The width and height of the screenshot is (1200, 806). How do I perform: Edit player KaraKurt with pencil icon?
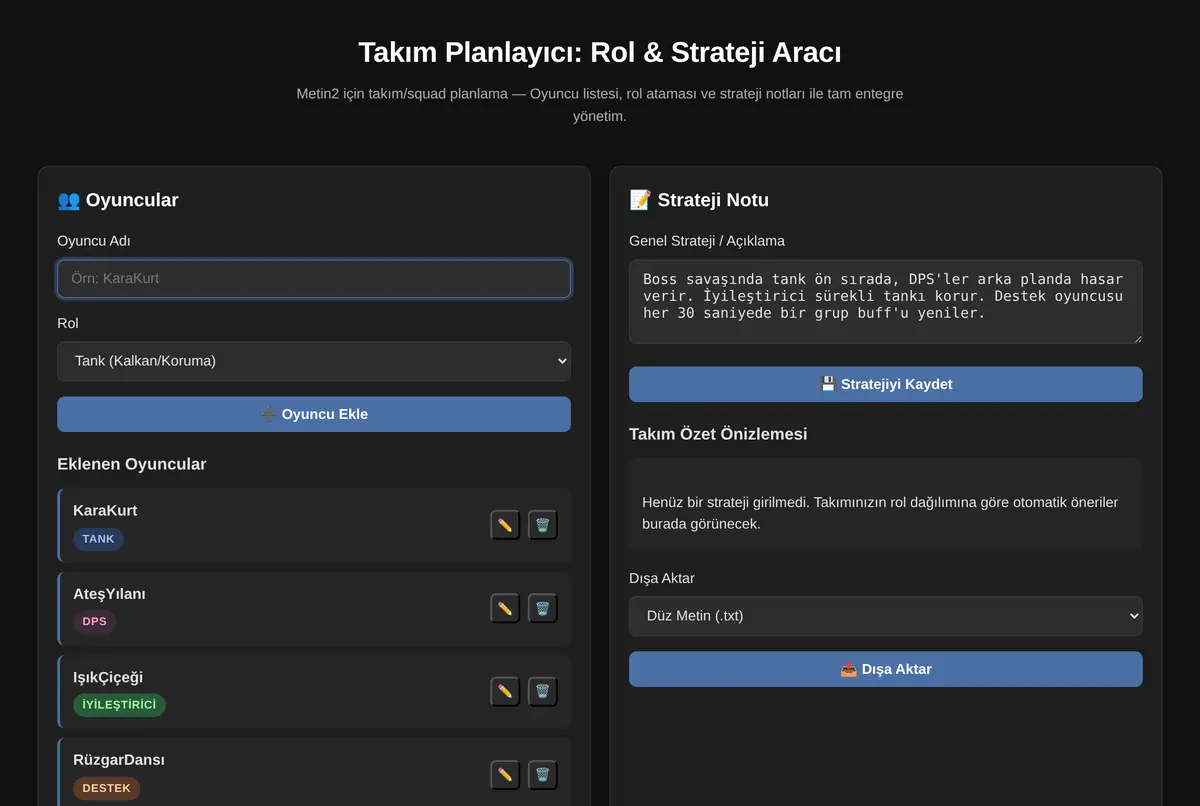click(505, 525)
